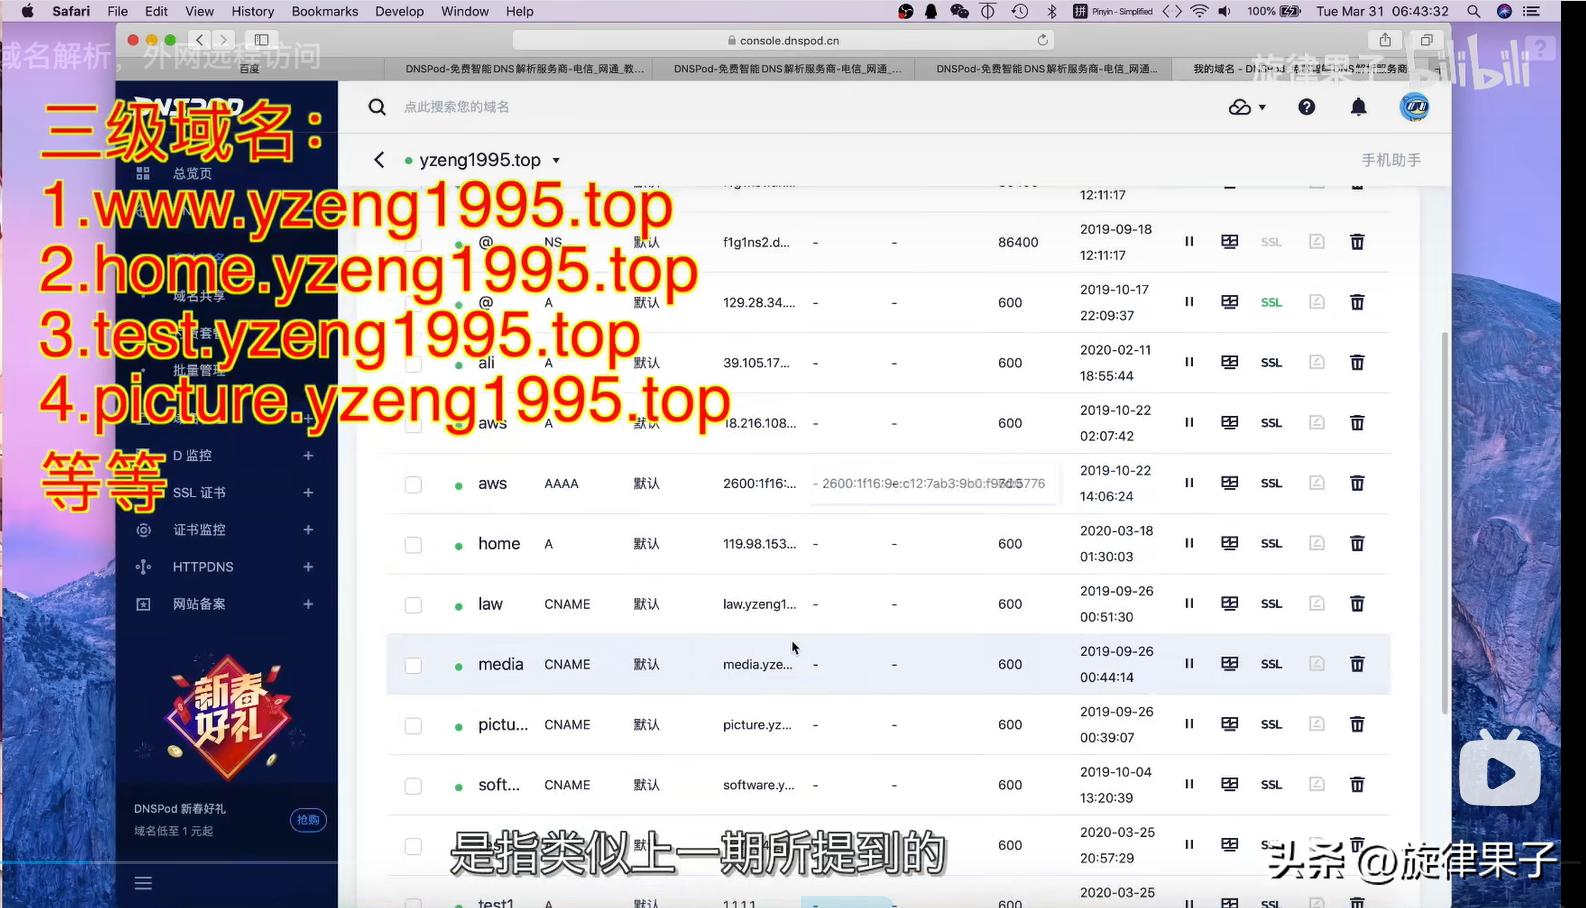Click the bilibili play button overlay
This screenshot has width=1586, height=908.
(1499, 768)
